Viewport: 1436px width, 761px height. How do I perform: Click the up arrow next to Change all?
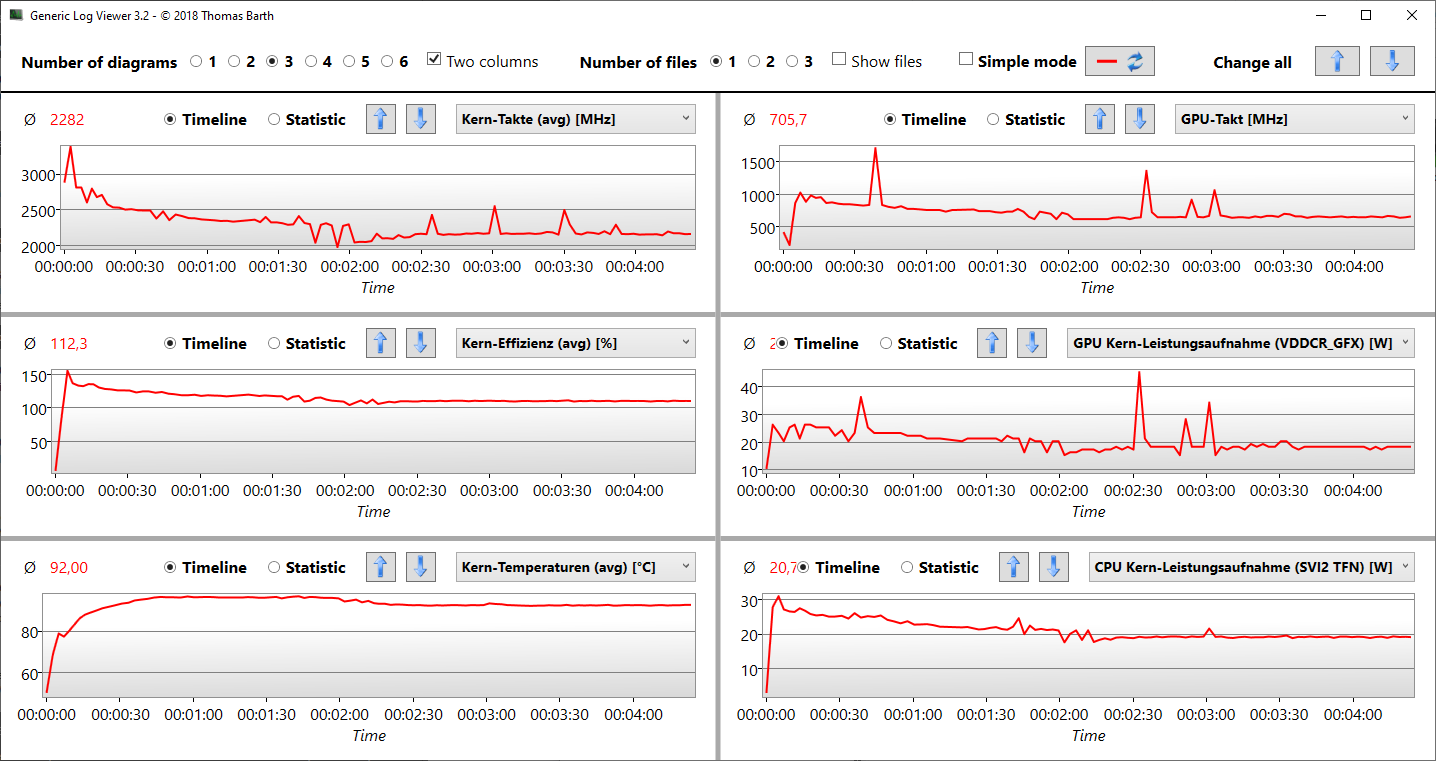point(1337,61)
